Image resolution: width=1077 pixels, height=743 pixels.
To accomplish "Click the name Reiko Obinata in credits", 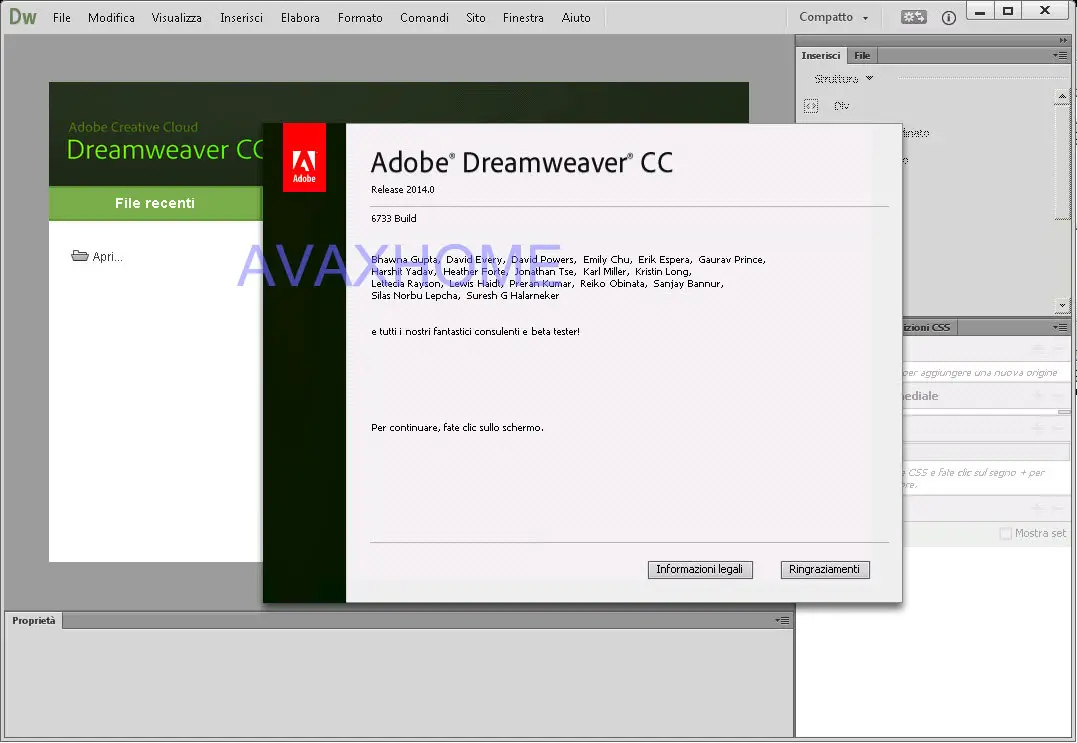I will pos(613,284).
